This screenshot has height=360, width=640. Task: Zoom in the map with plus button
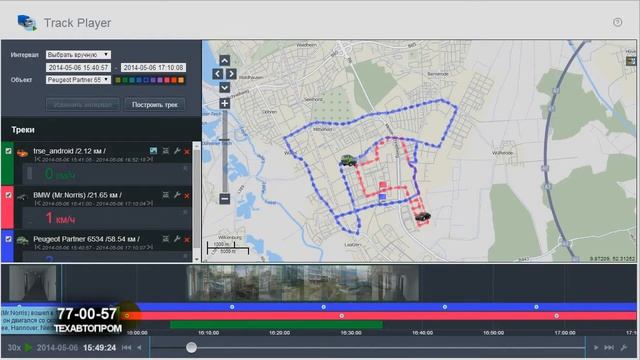tap(224, 103)
